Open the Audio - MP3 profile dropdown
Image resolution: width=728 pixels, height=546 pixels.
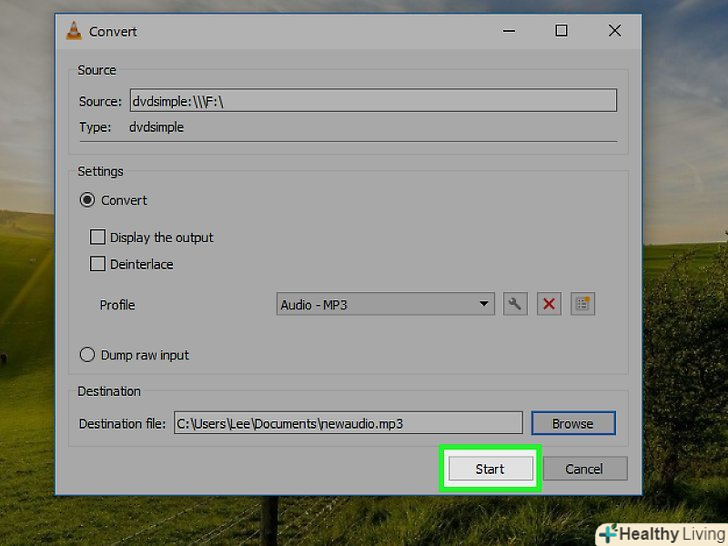click(385, 304)
